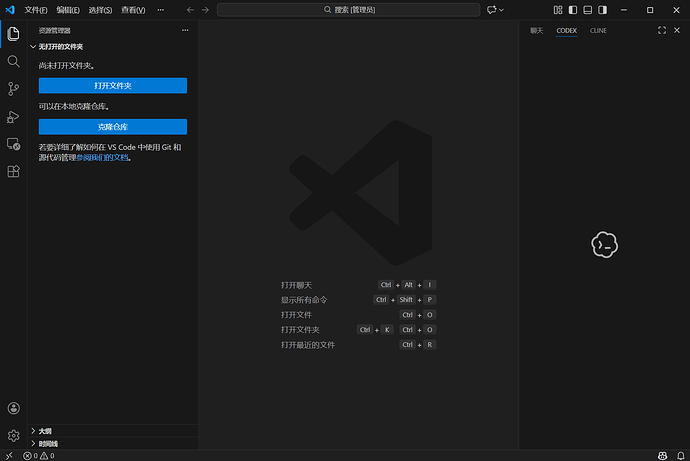Viewport: 690px width, 461px height.
Task: Open the 编辑(E) menu
Action: 68,10
